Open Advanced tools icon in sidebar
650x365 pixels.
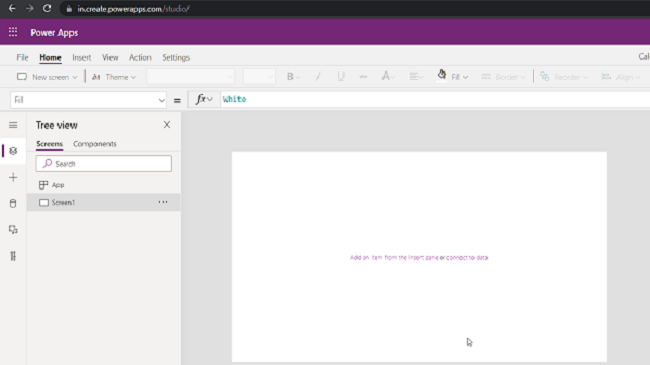[13, 256]
